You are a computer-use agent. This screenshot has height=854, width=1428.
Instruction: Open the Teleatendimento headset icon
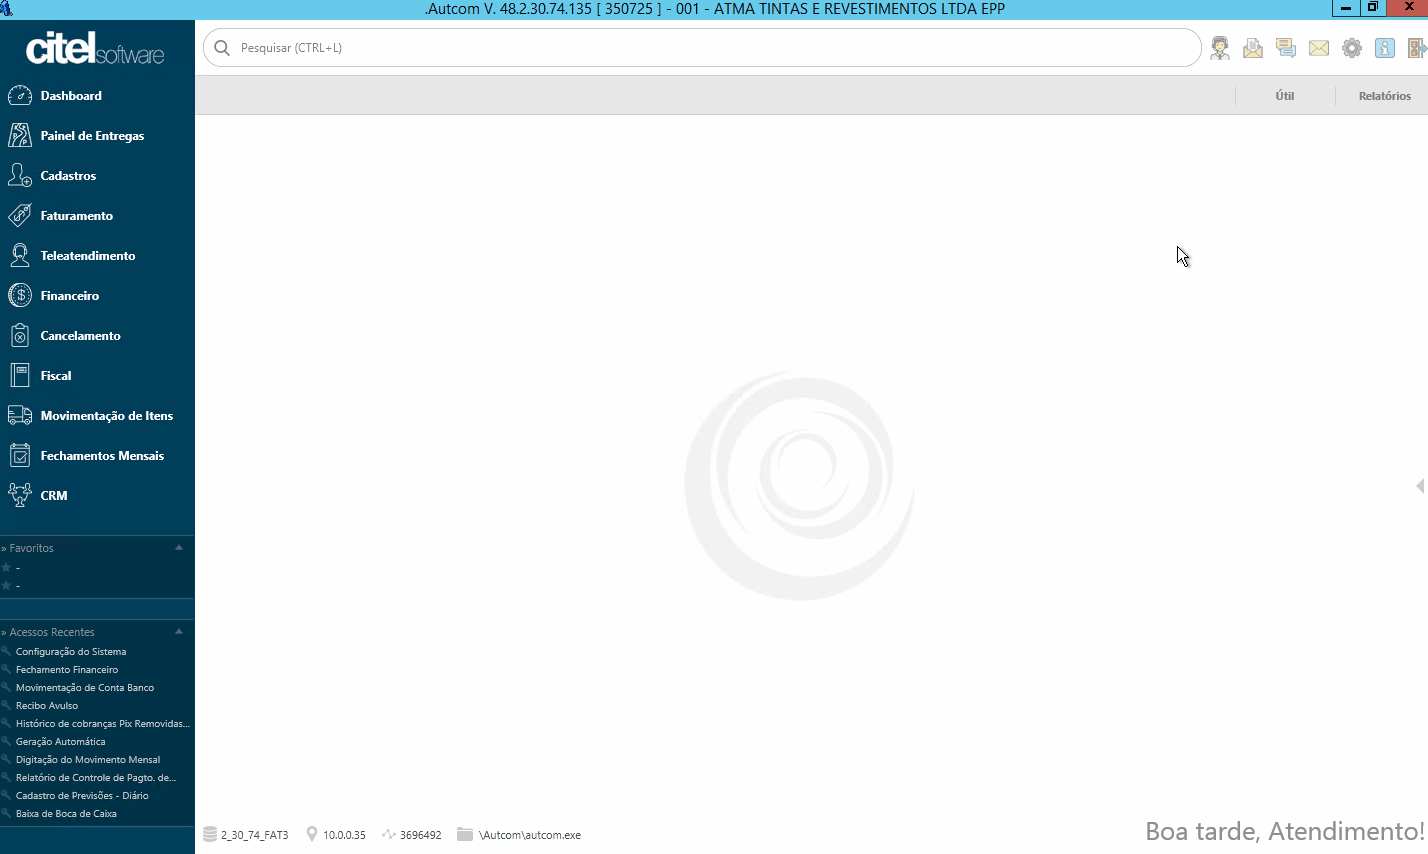click(20, 255)
